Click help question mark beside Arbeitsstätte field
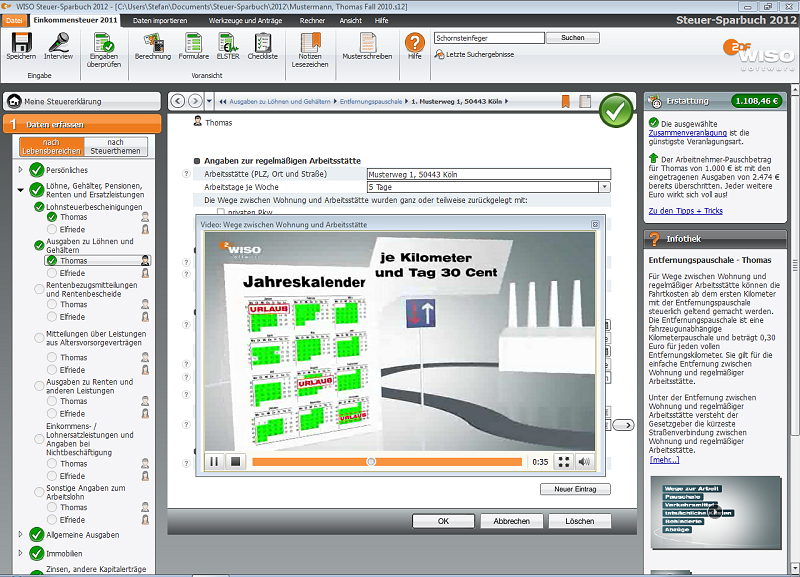Image resolution: width=800 pixels, height=577 pixels. pos(186,174)
